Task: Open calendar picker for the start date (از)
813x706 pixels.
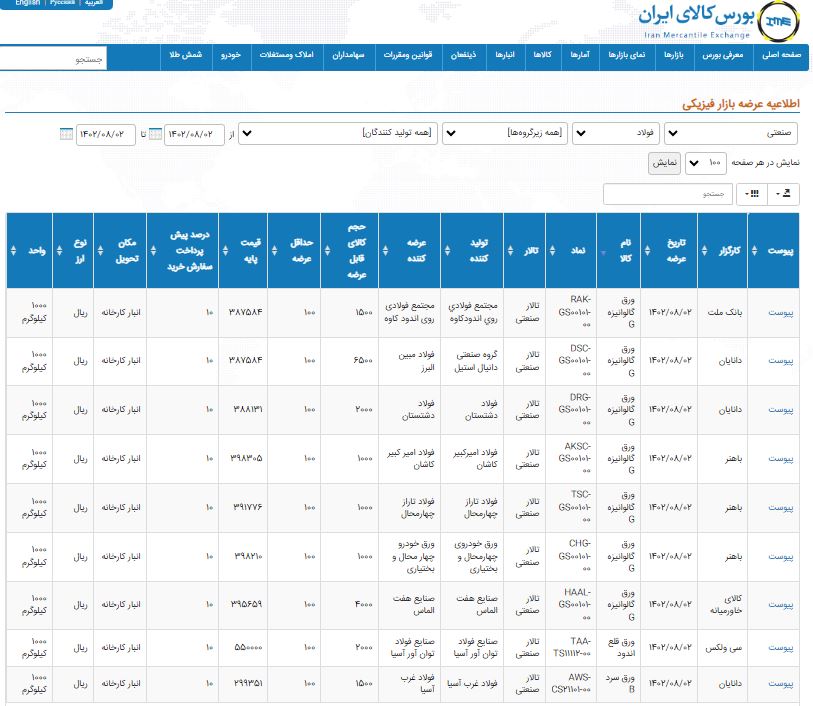Action: [x=155, y=134]
